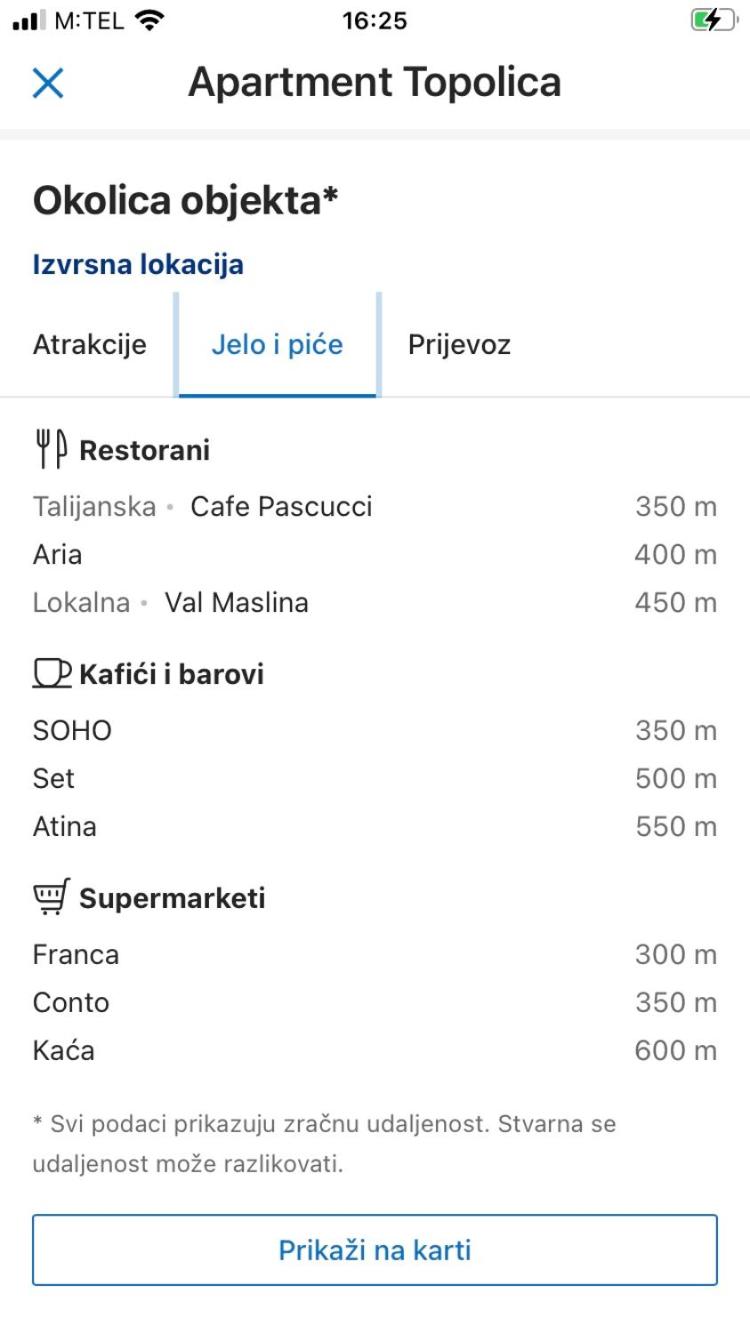750x1334 pixels.
Task: Switch to the Atrakcije tab
Action: (x=90, y=345)
